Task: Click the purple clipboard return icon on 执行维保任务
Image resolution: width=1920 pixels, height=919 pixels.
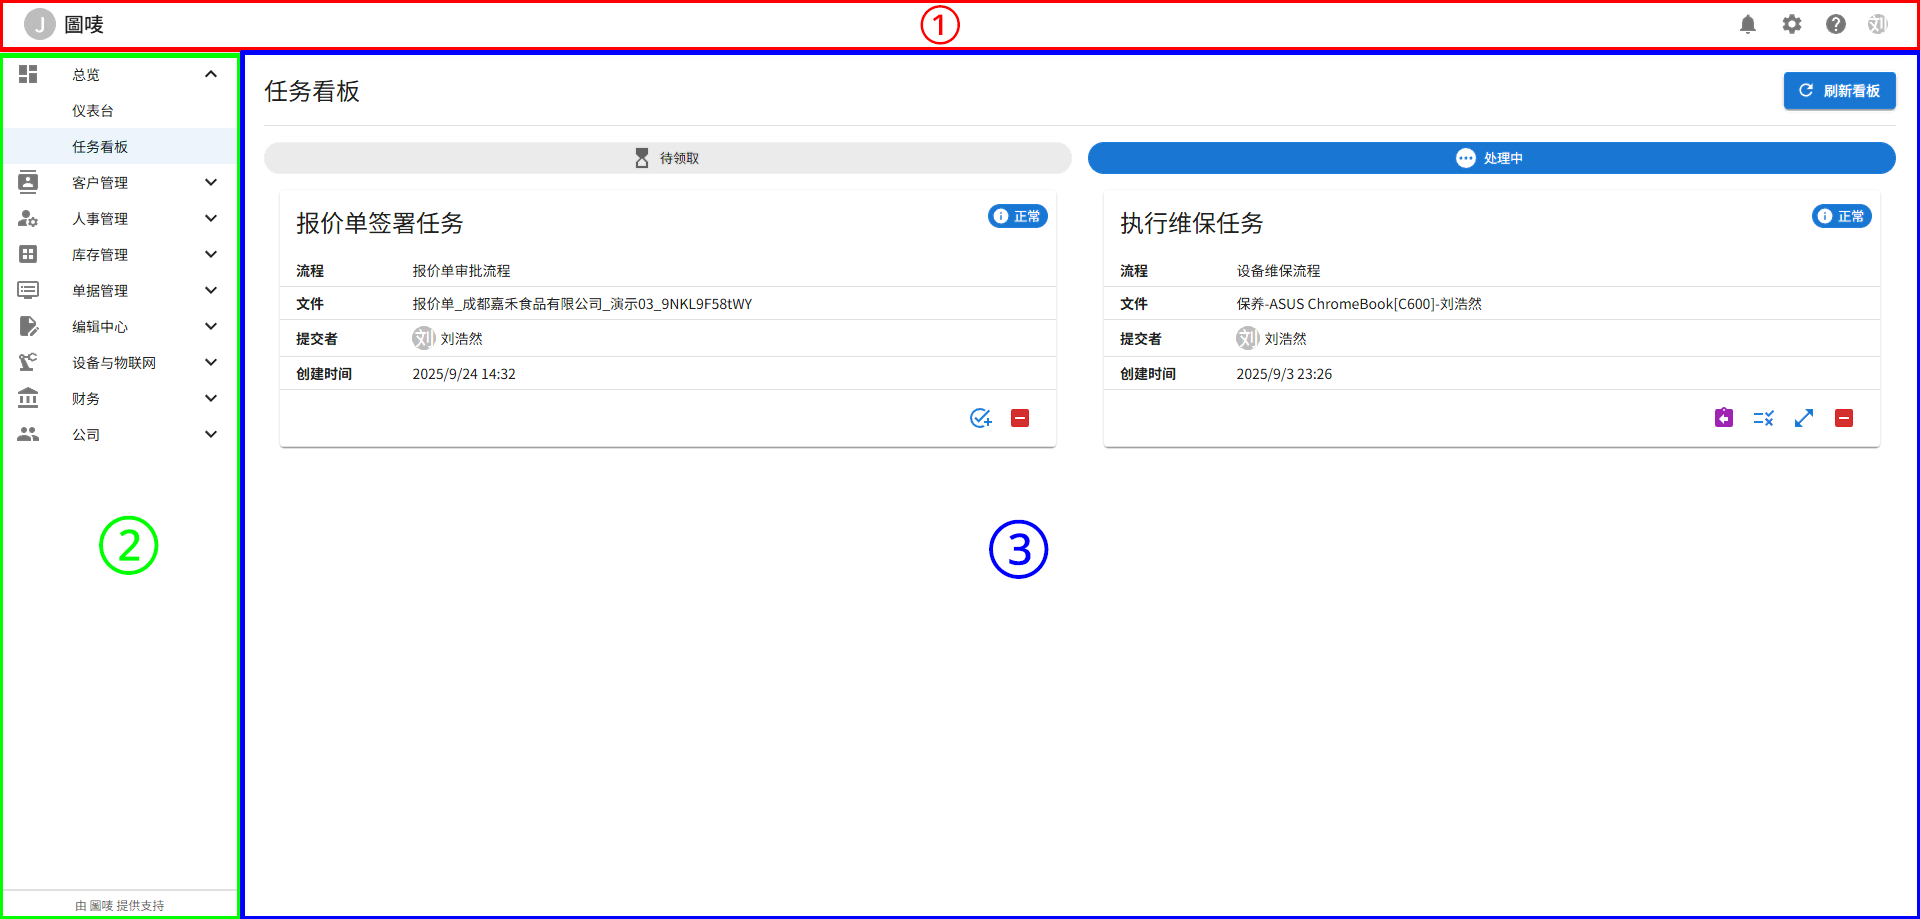Action: click(1723, 418)
